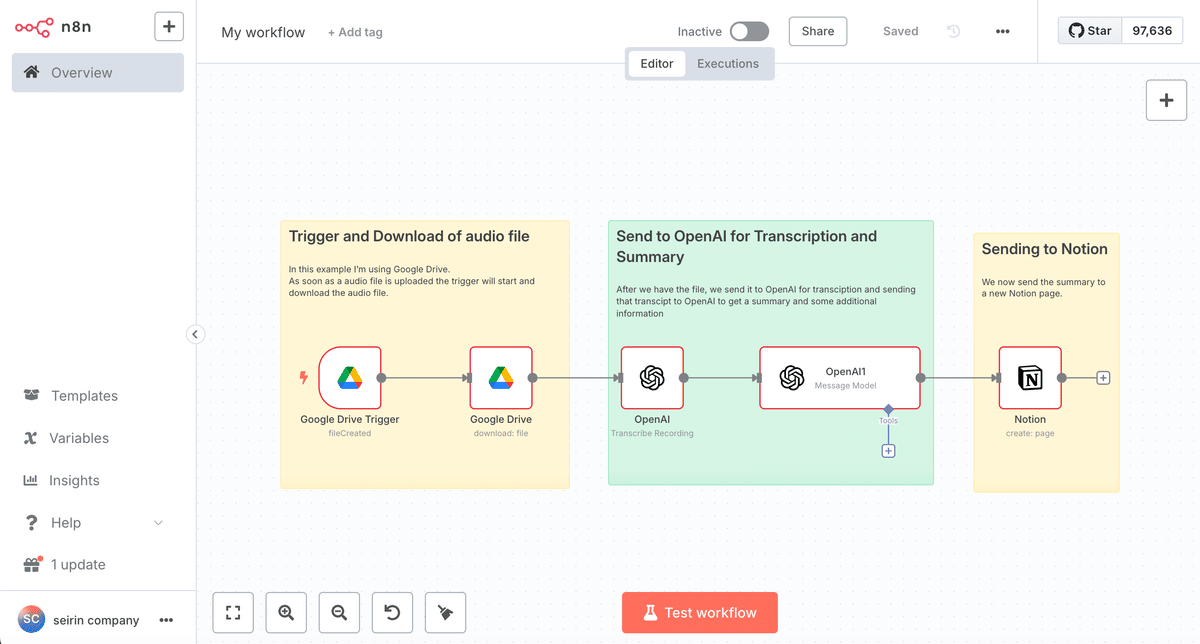
Task: Click the 1 update gift icon
Action: point(31,564)
